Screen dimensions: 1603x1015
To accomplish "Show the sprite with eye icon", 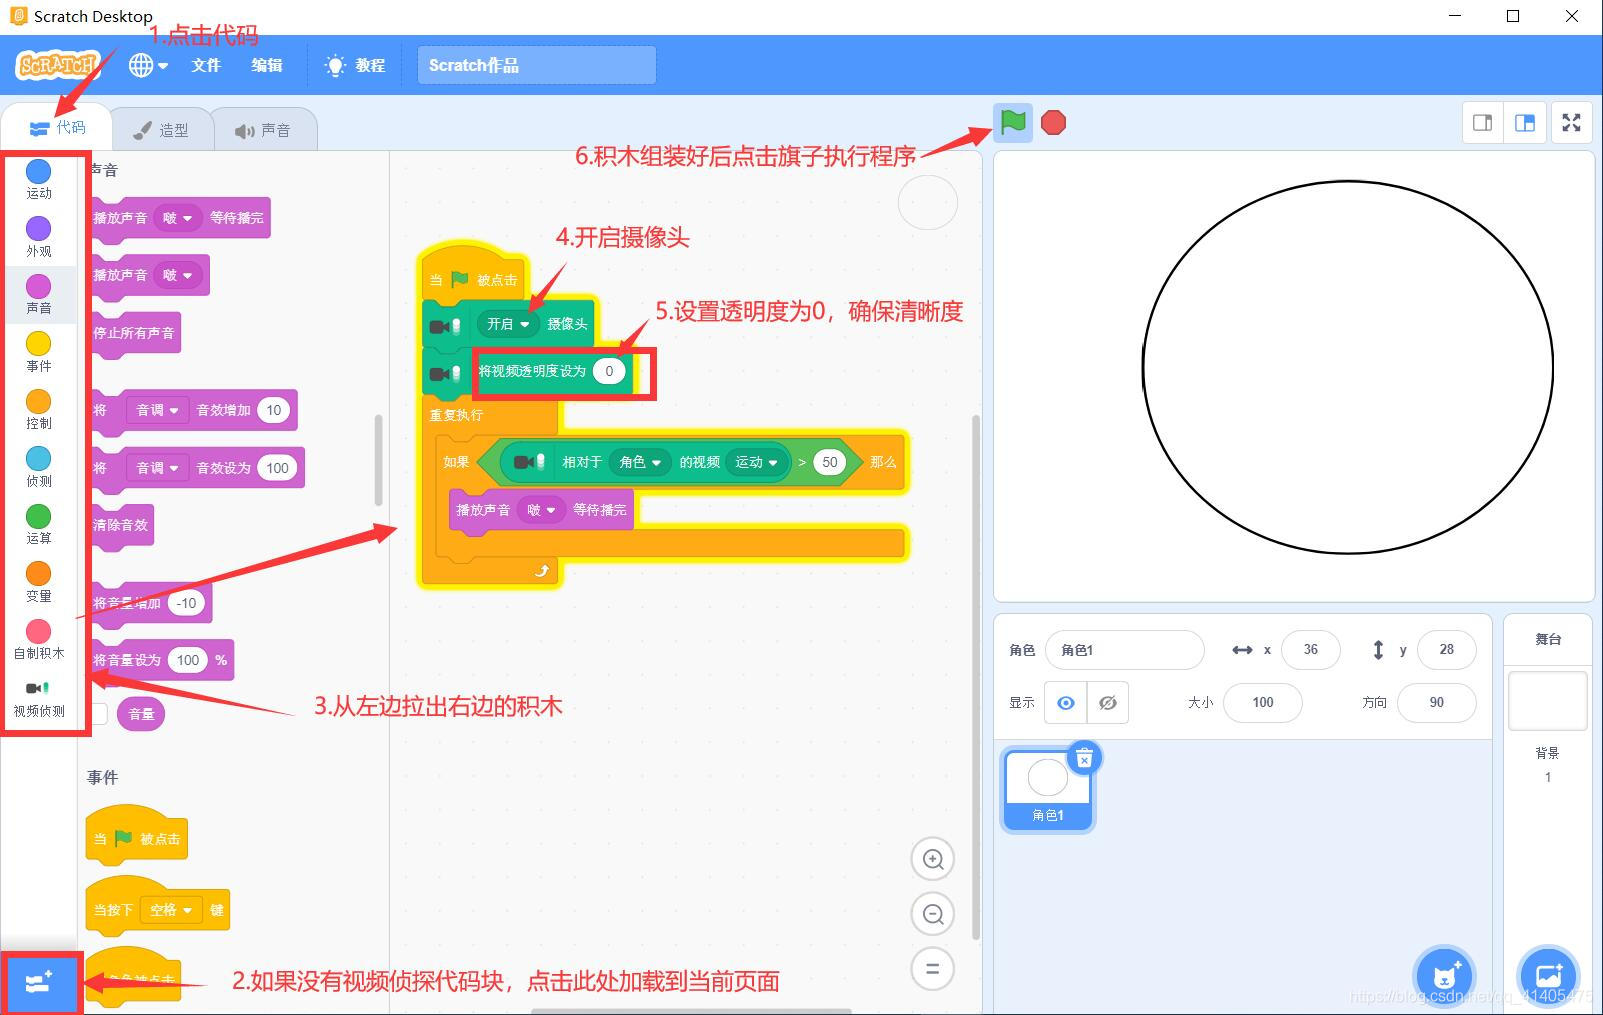I will point(1066,703).
